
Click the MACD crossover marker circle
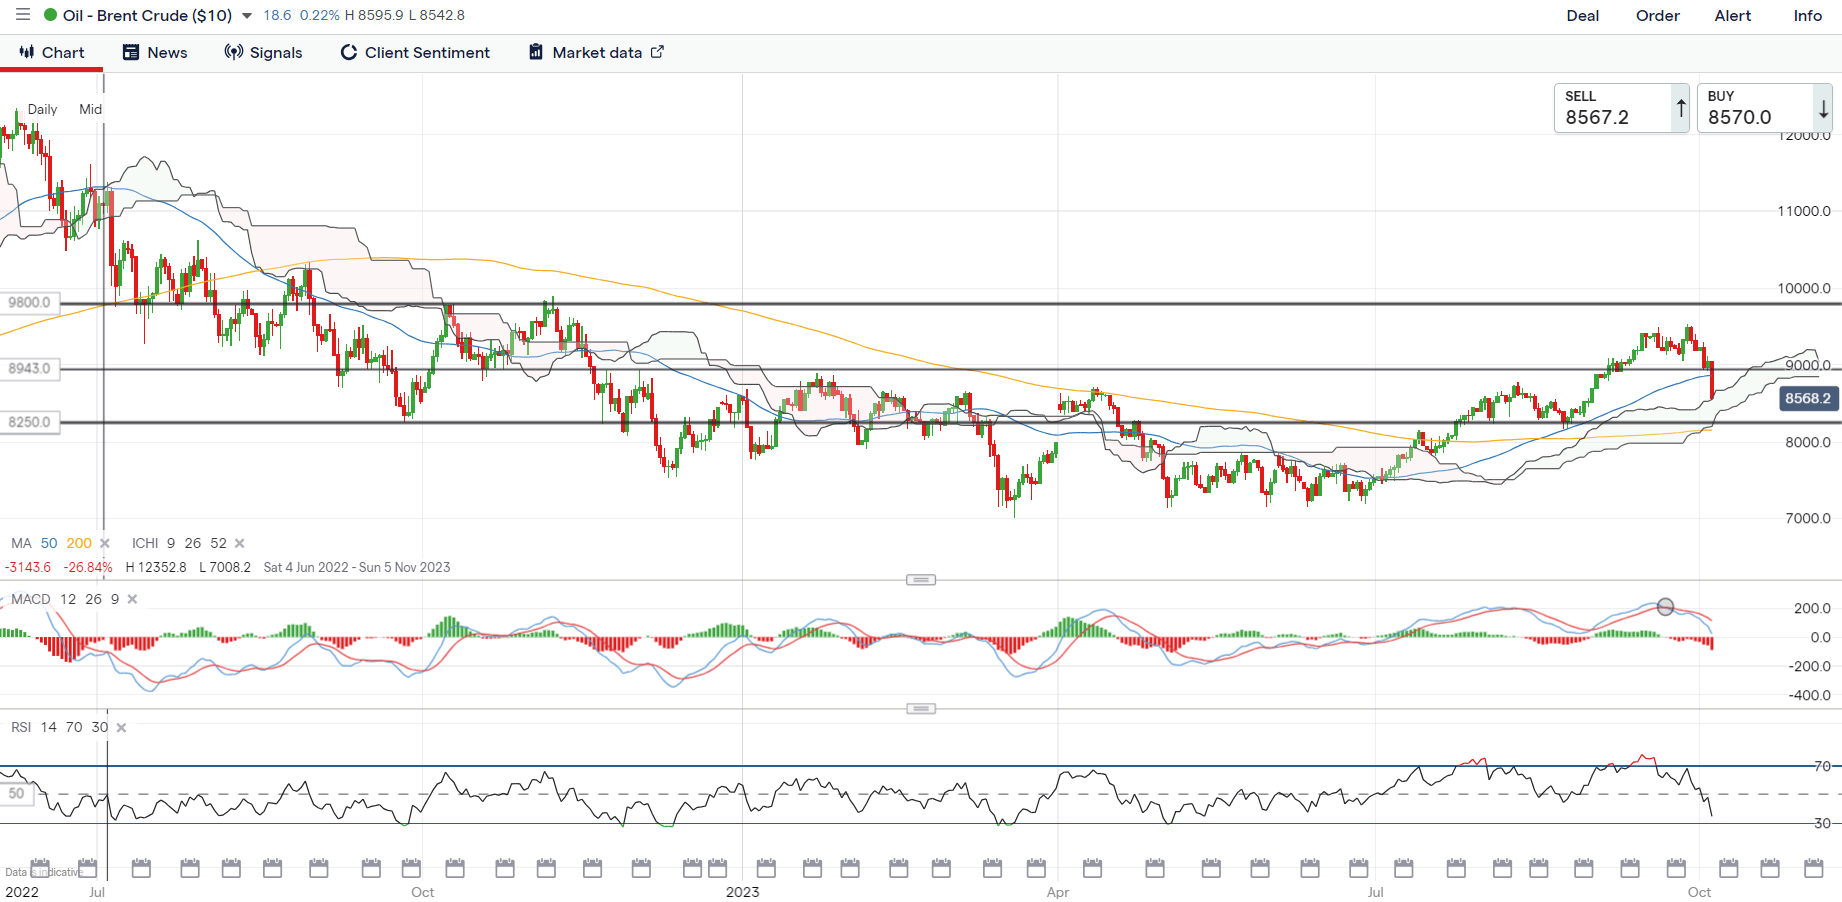1665,606
